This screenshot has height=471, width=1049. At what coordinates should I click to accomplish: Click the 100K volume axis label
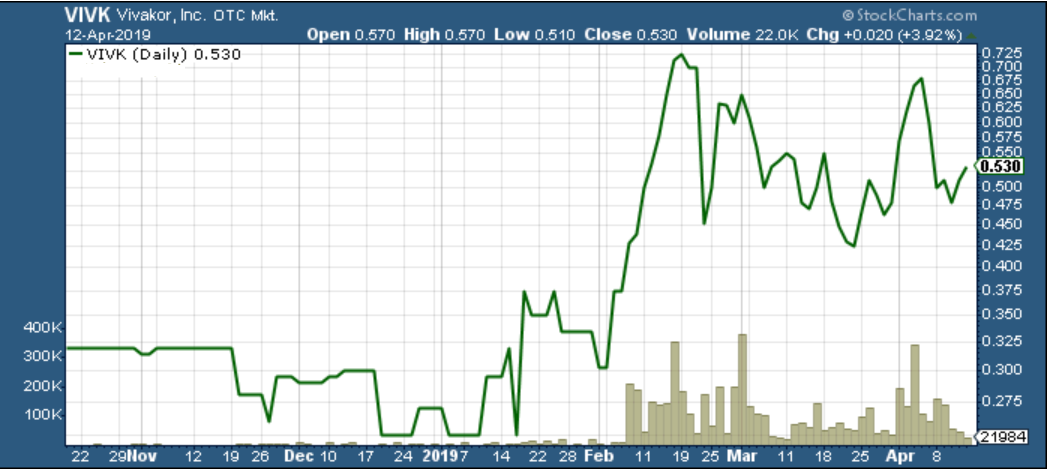point(45,415)
